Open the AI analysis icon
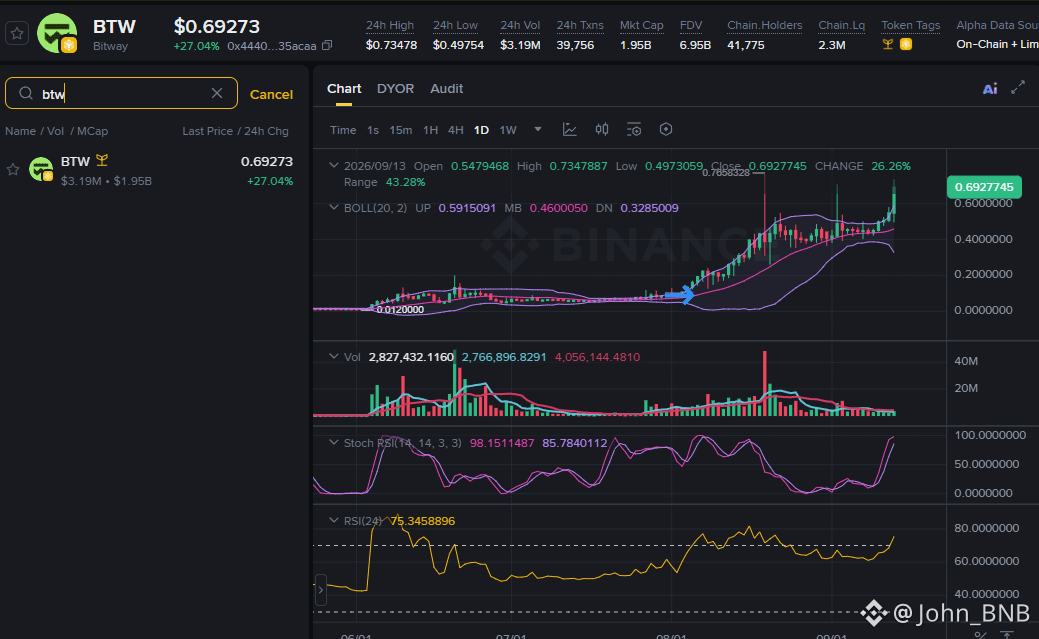This screenshot has width=1039, height=639. pyautogui.click(x=990, y=89)
